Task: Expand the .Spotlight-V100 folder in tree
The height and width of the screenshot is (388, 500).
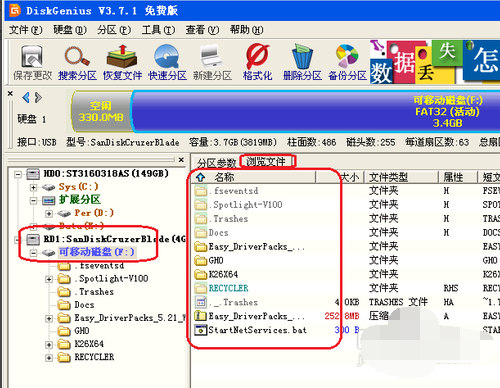Action: pos(49,279)
